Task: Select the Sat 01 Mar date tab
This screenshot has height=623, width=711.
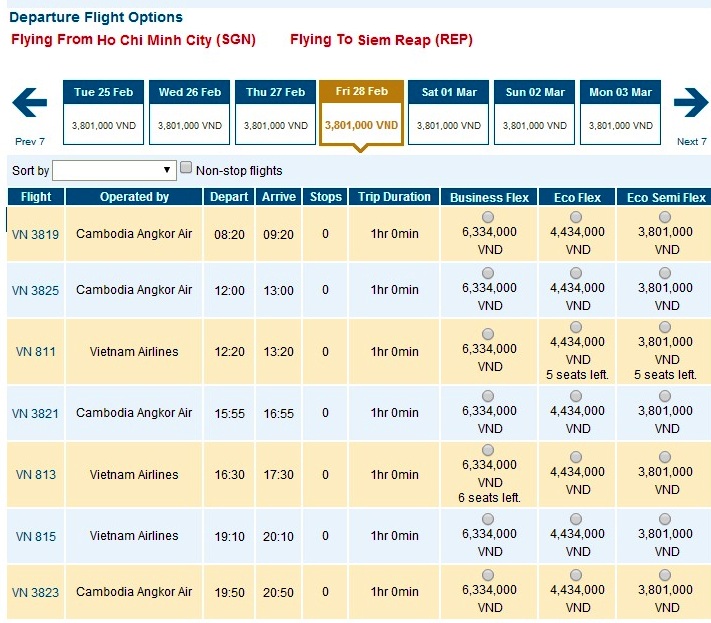Action: pos(450,110)
